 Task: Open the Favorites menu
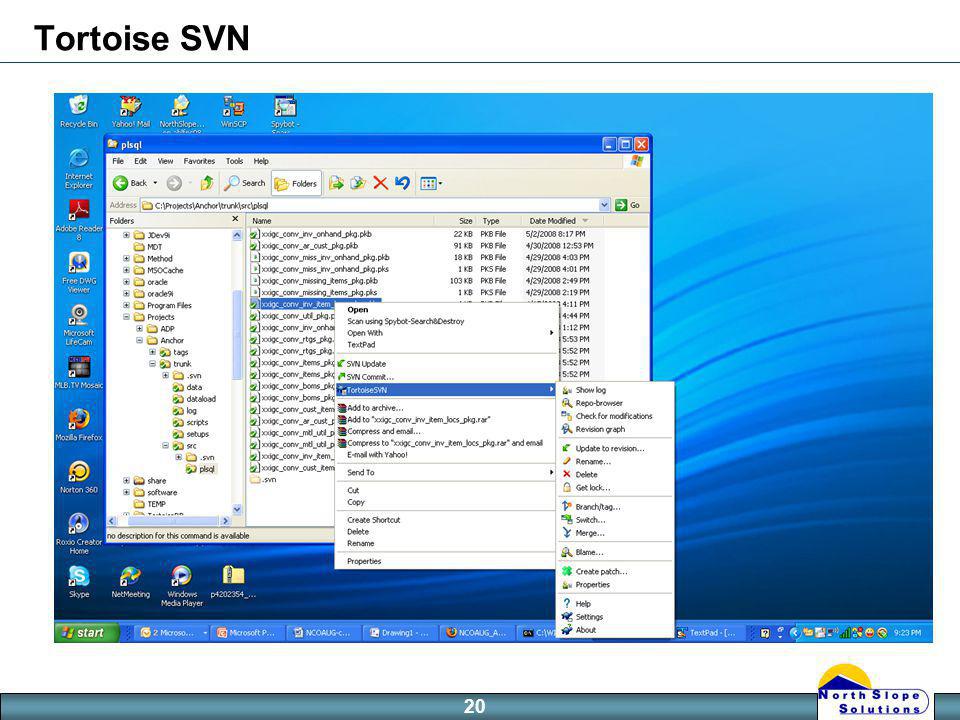[x=199, y=161]
